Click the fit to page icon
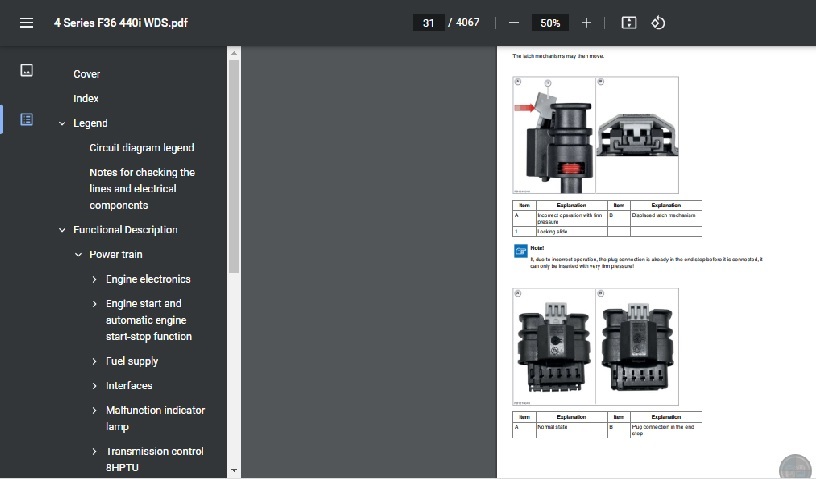Viewport: 816px width, 479px height. pos(628,23)
